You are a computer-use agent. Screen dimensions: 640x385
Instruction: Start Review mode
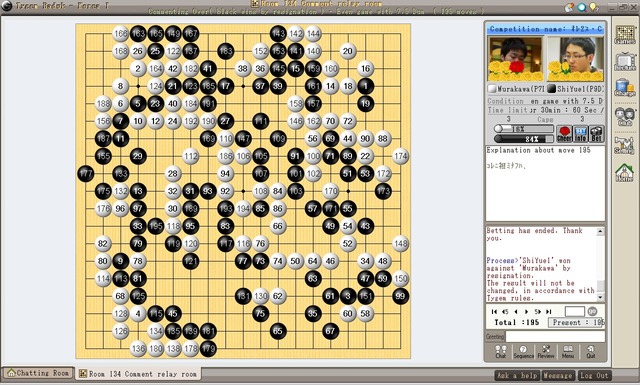546,352
